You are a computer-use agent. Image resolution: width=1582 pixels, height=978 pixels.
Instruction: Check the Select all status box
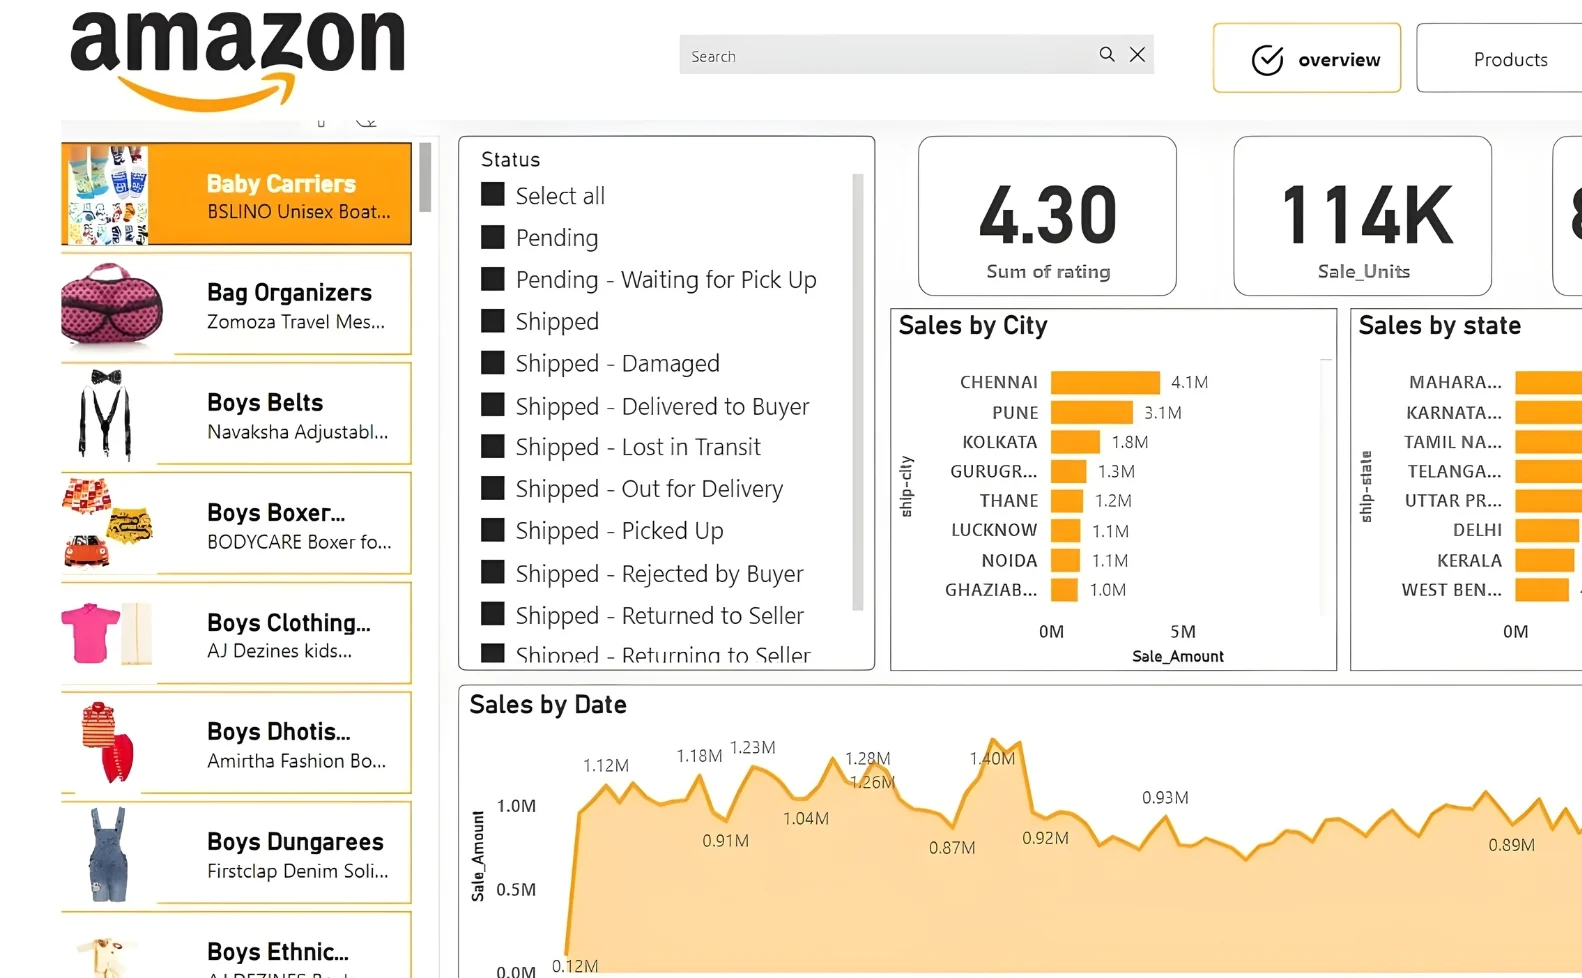493,194
